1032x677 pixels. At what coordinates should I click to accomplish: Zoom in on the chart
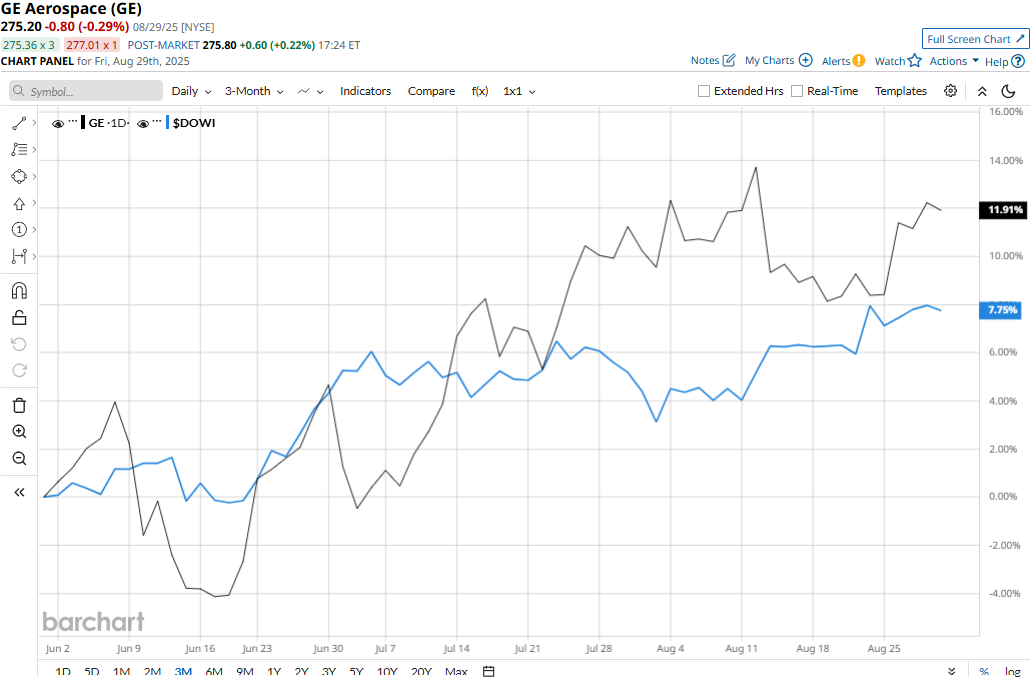[19, 432]
